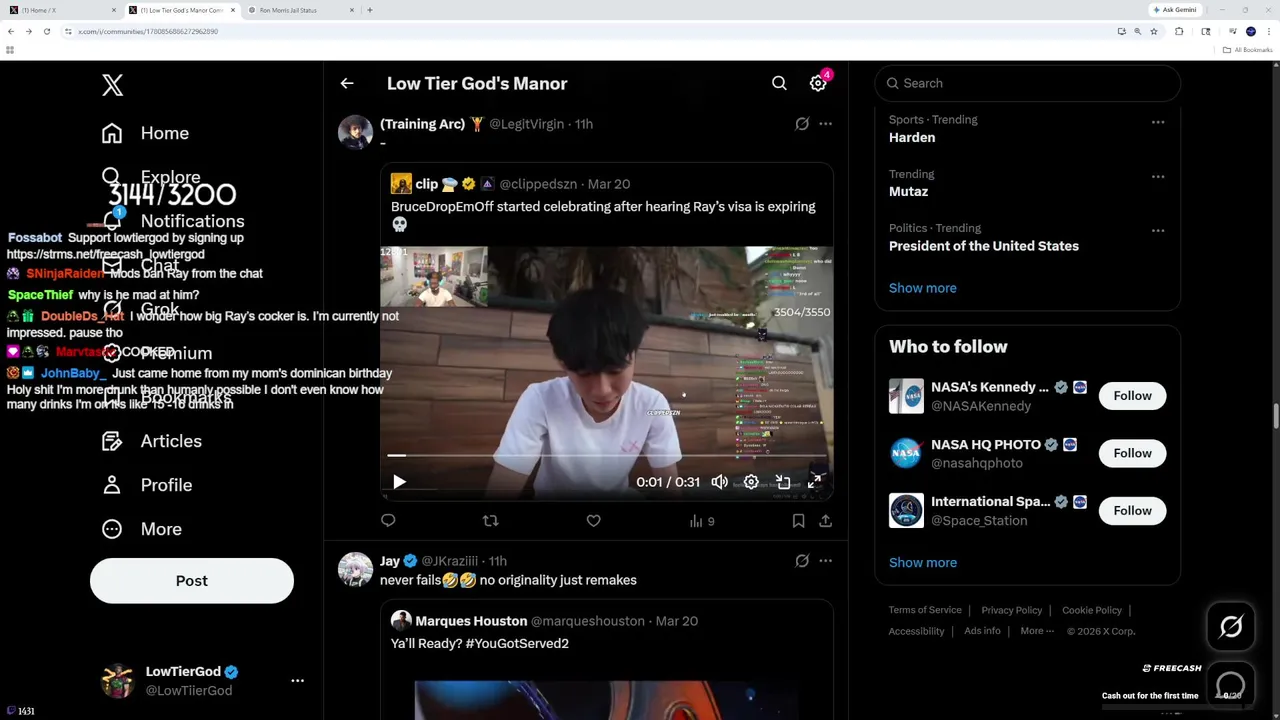1280x720 pixels.
Task: Click the browser address bar
Action: click(x=590, y=32)
